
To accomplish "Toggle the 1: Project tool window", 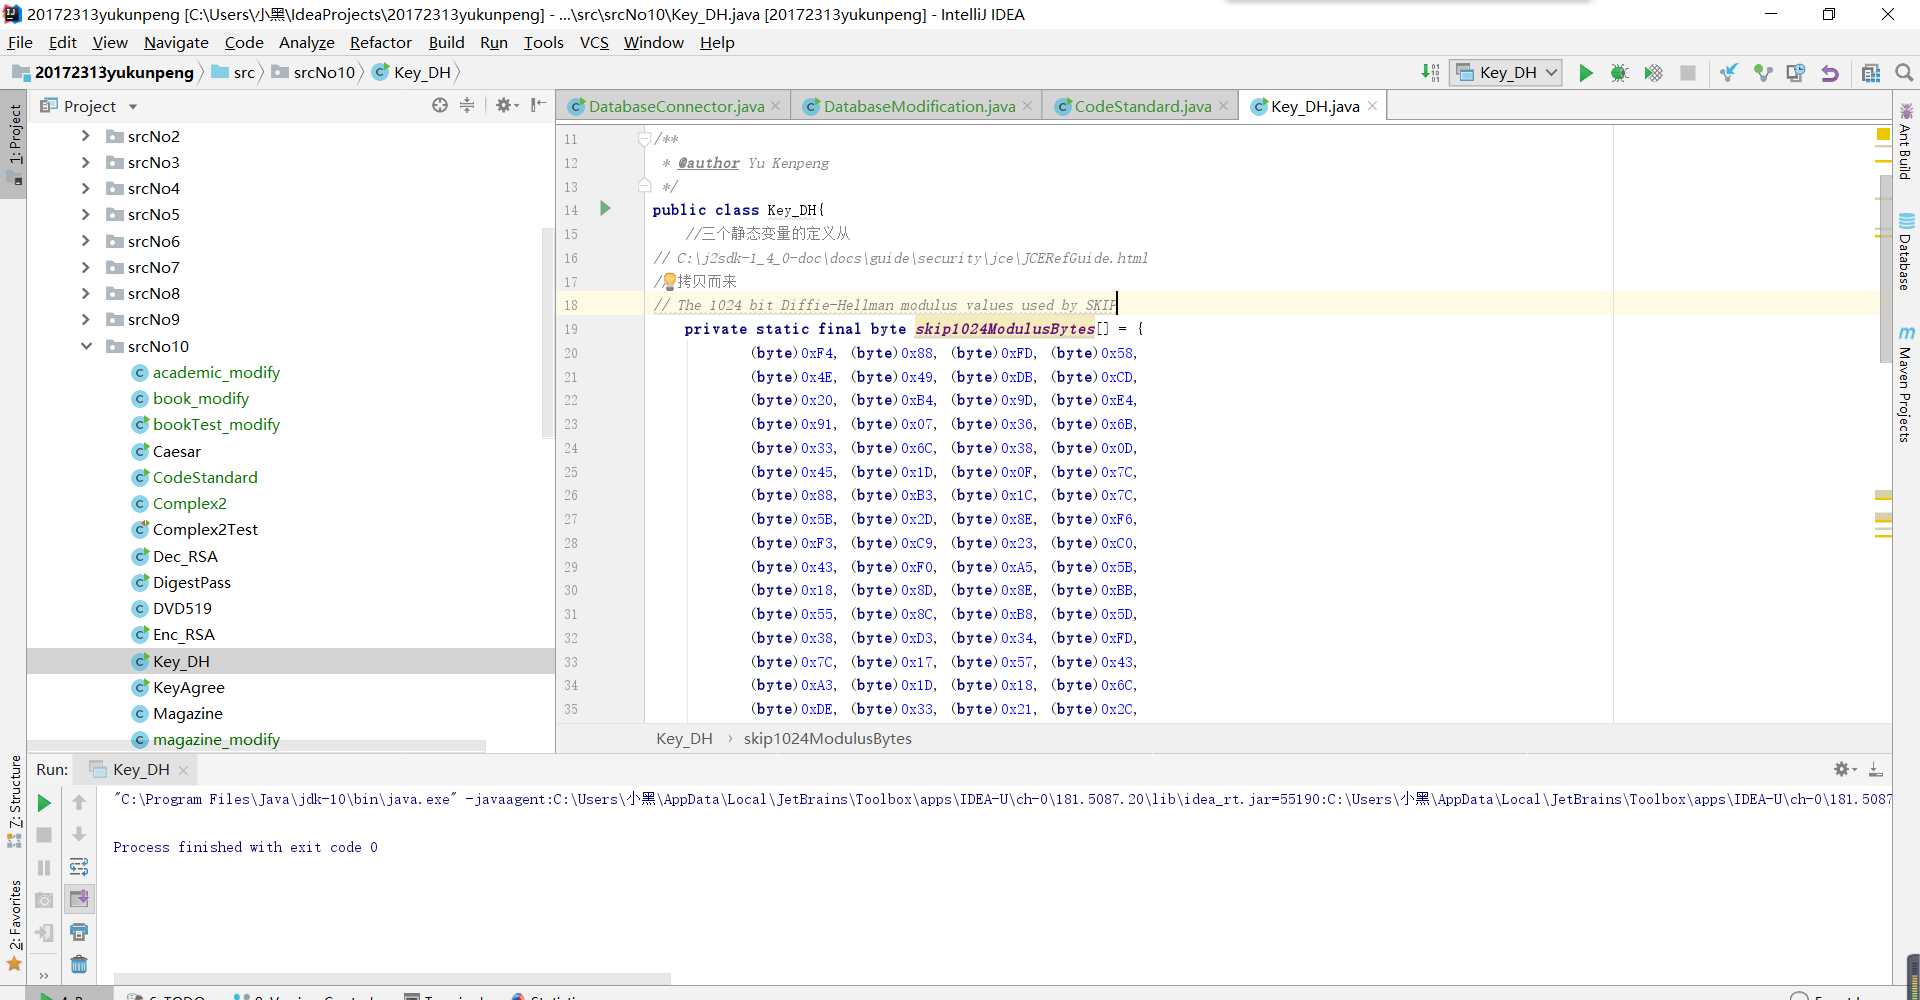I will point(14,145).
